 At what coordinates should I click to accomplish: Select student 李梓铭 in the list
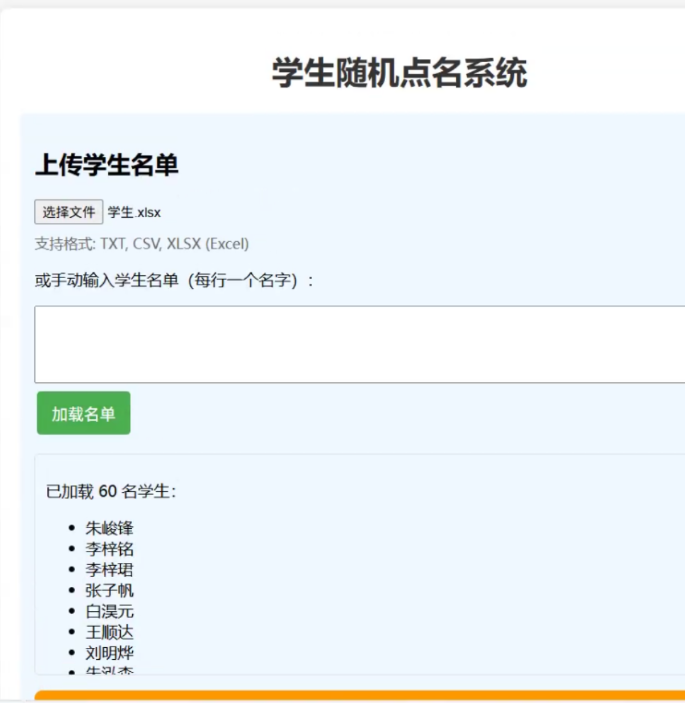(x=109, y=549)
